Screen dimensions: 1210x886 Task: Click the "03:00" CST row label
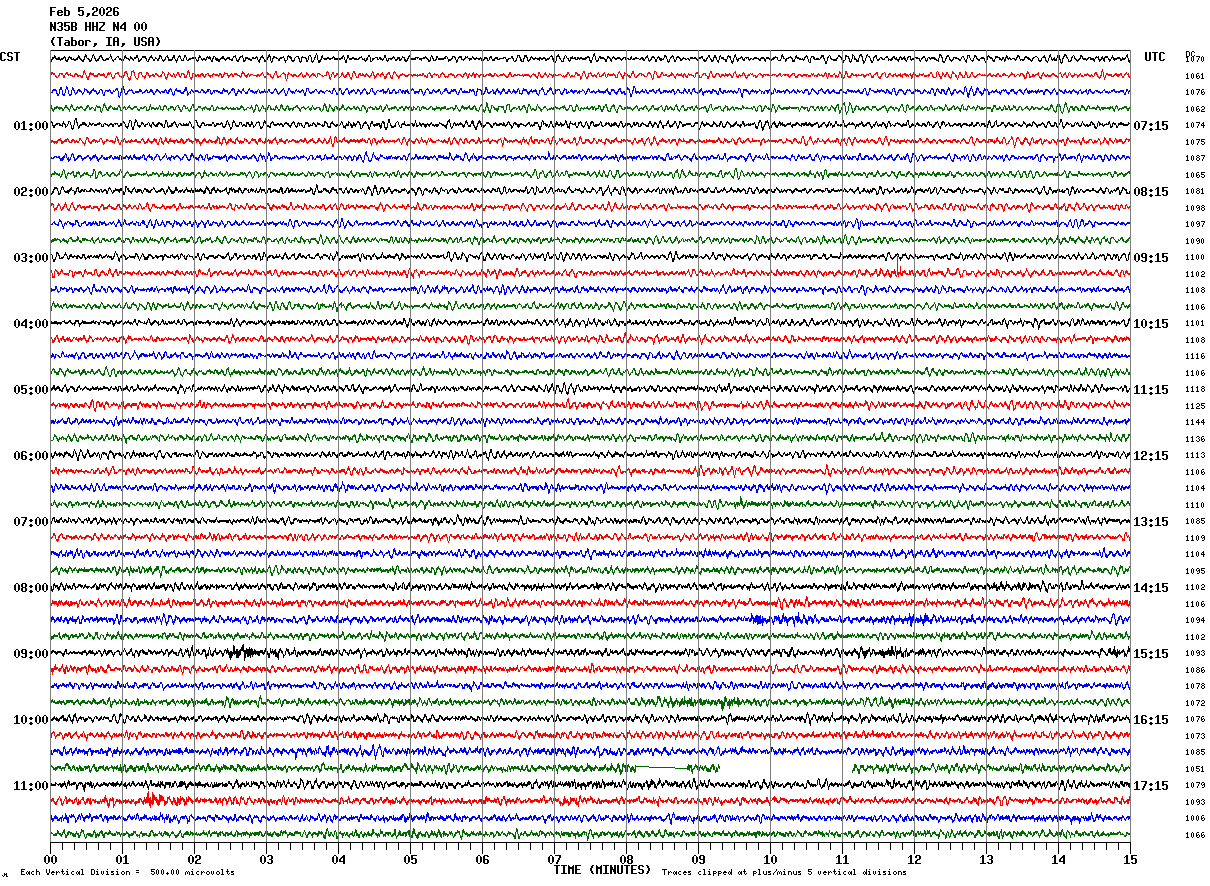pos(31,258)
